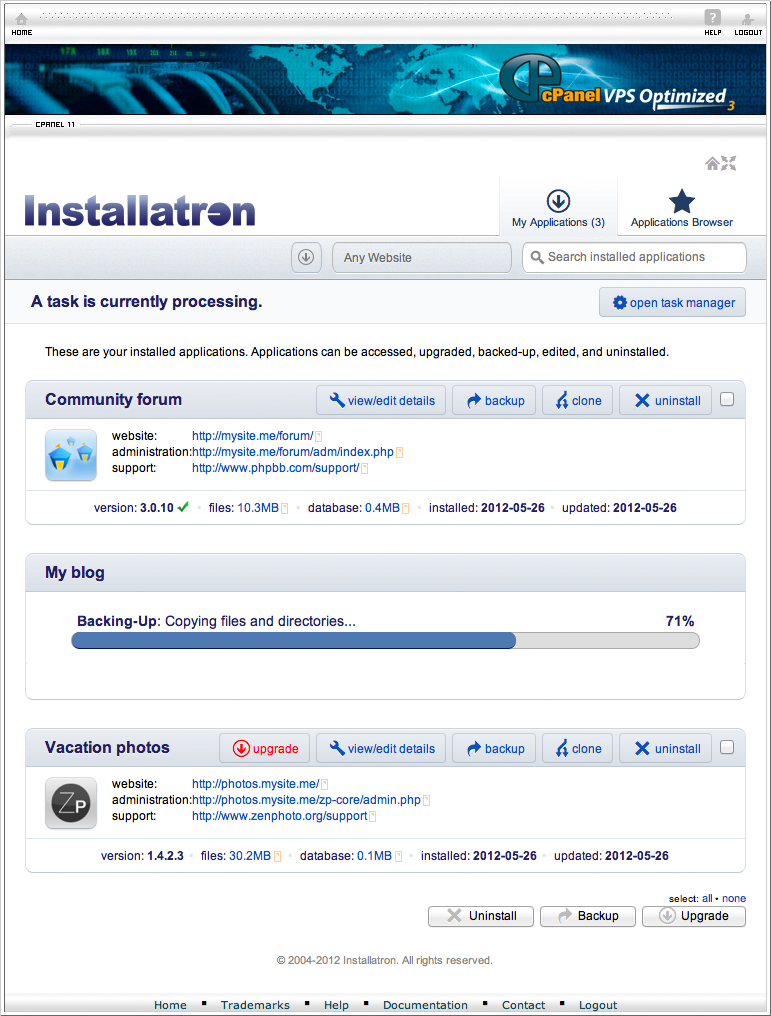Screen dimensions: 771x1016
Task: Click the external icon beside phpbb.com/support
Action: 364,468
